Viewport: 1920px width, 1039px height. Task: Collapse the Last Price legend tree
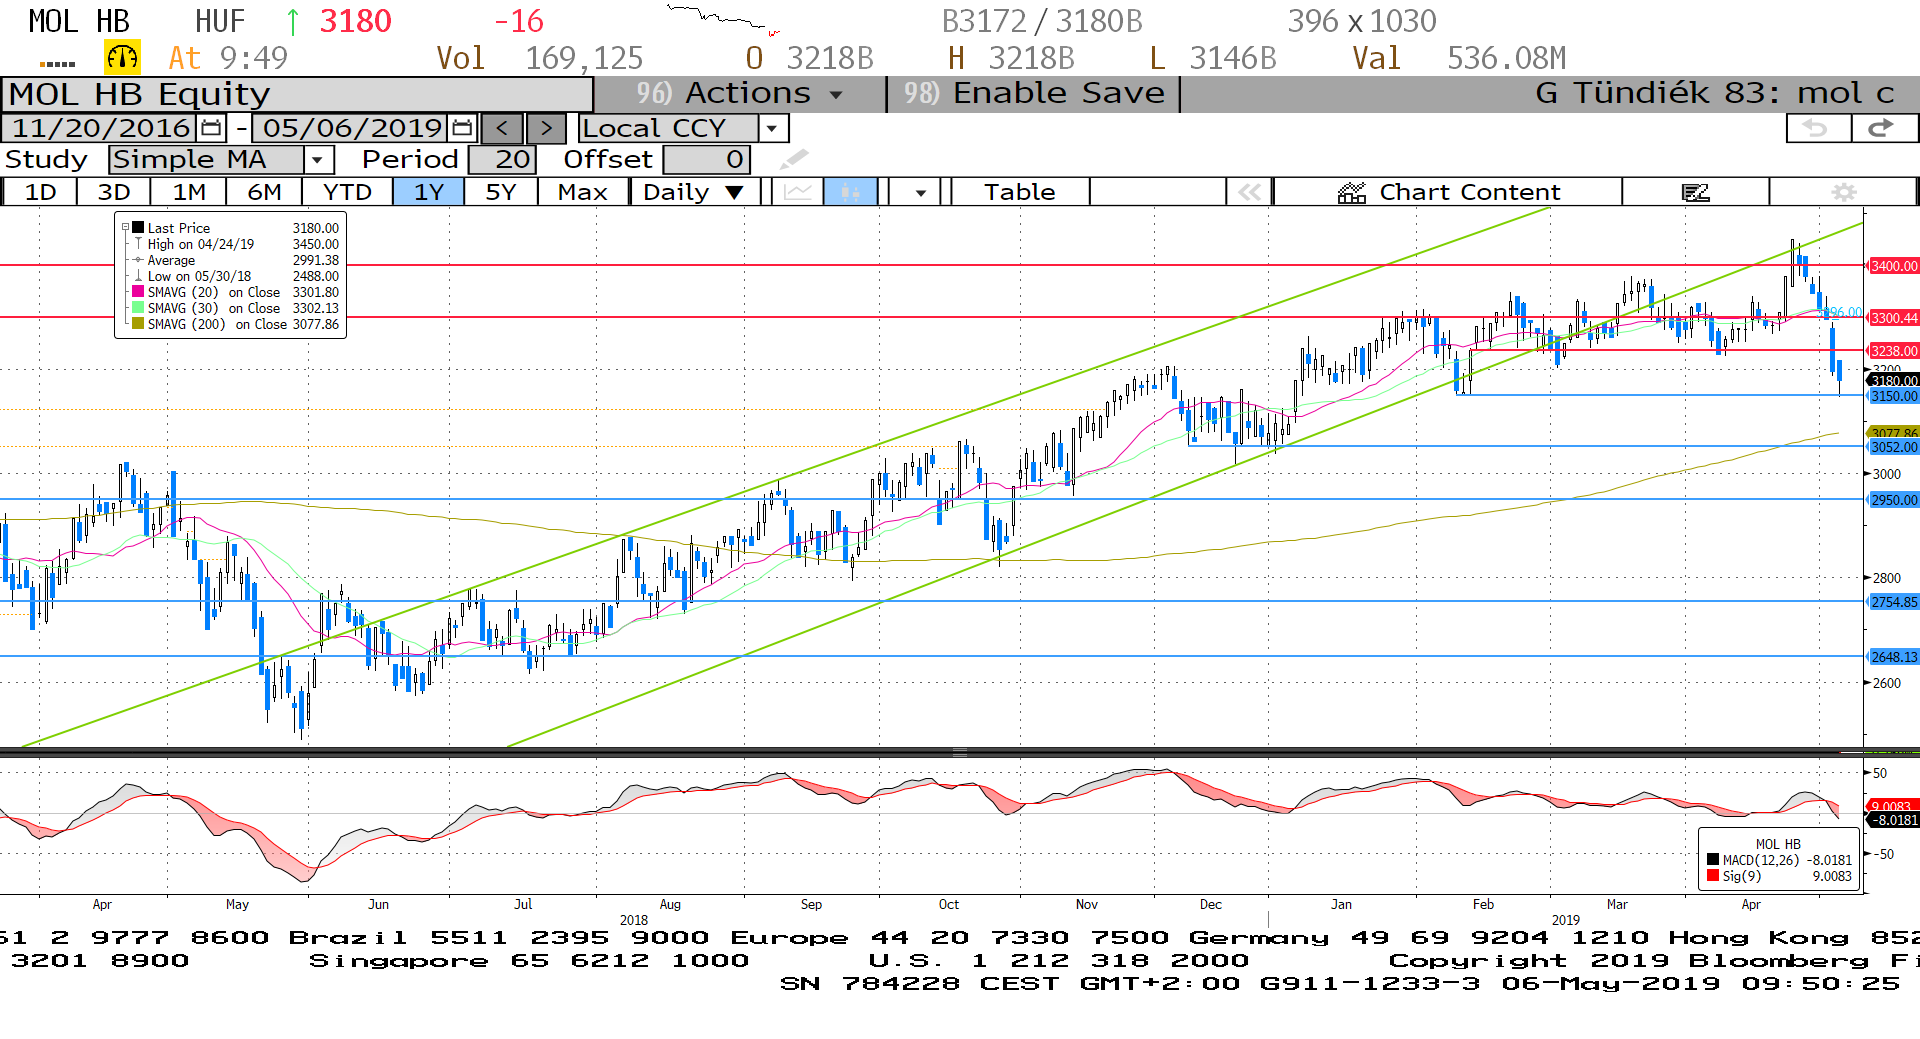(125, 228)
